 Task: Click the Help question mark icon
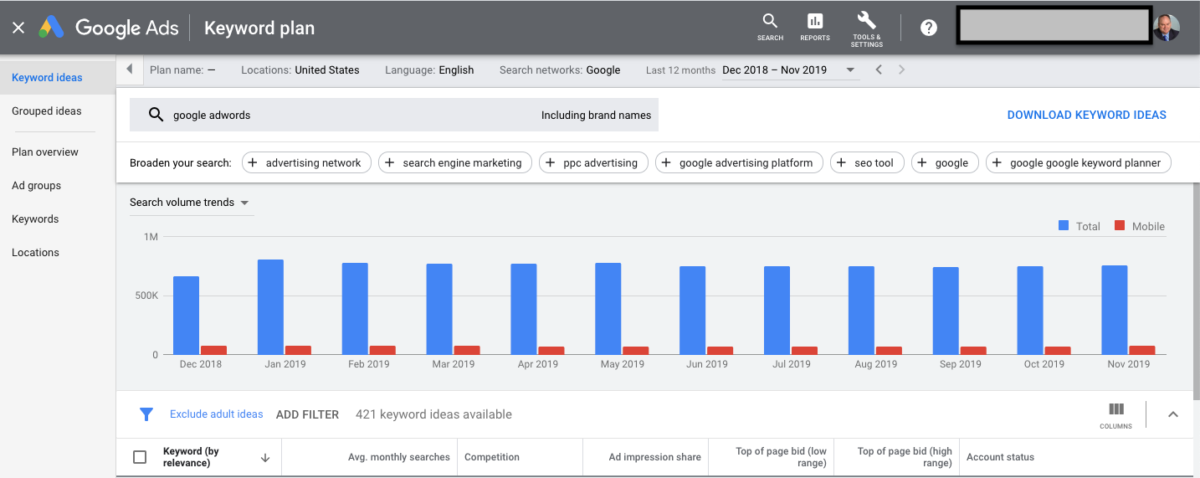point(928,28)
